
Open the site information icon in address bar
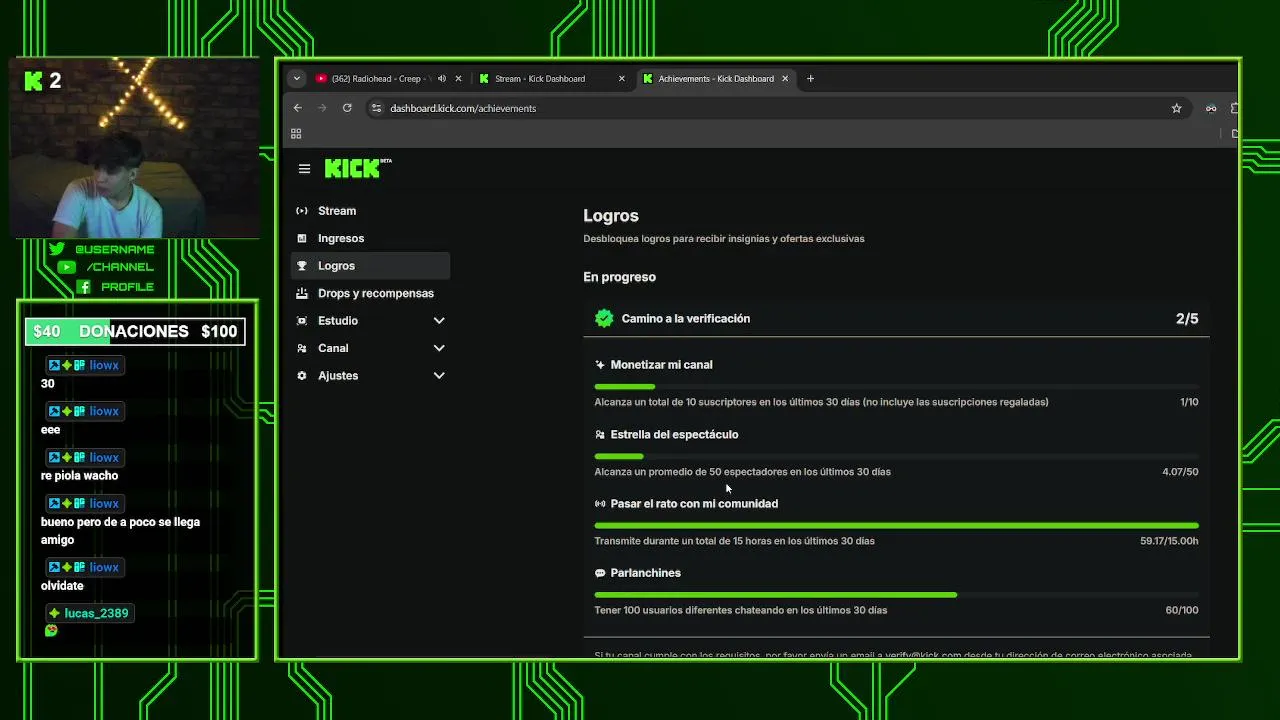tap(376, 108)
